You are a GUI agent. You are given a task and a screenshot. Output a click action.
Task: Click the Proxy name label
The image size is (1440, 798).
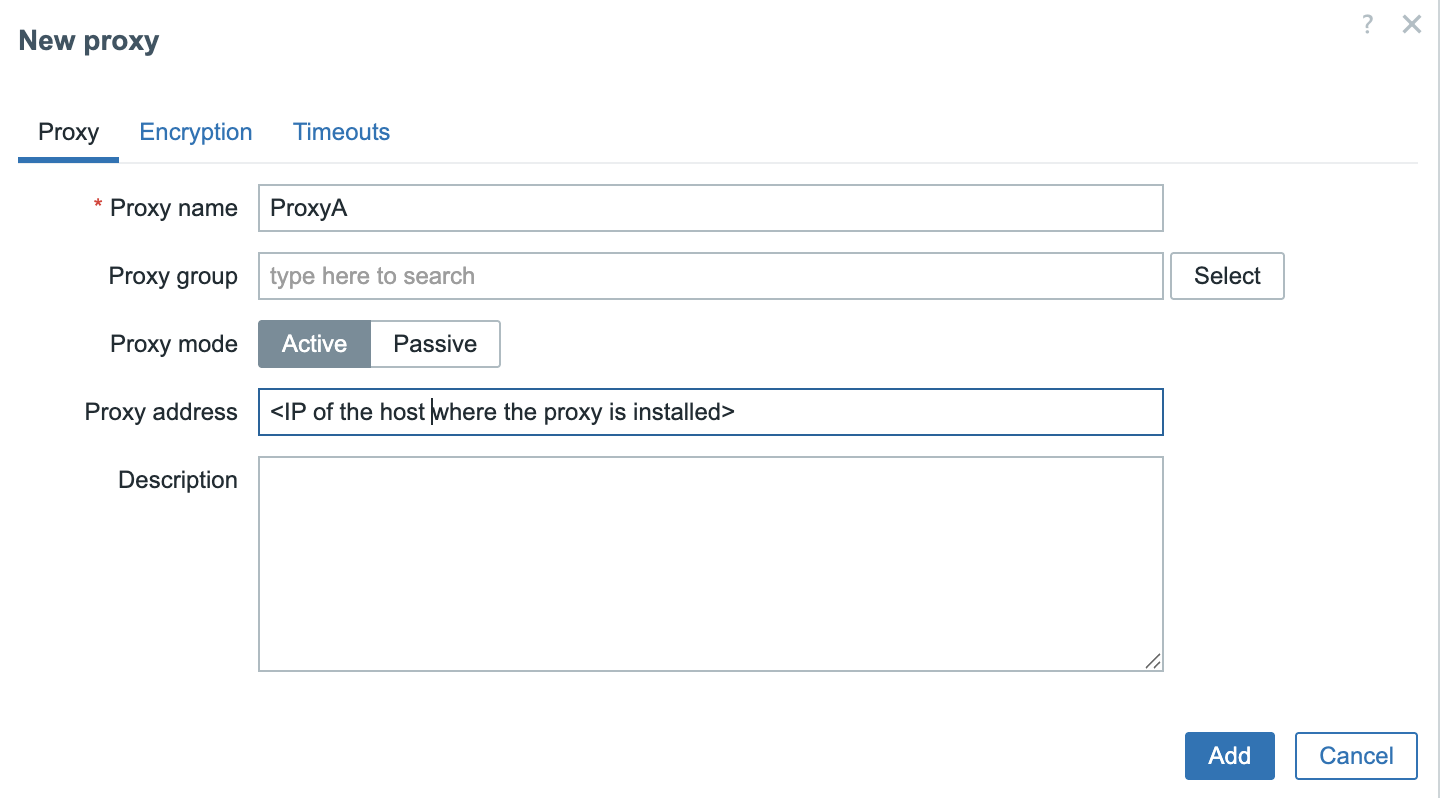point(173,208)
